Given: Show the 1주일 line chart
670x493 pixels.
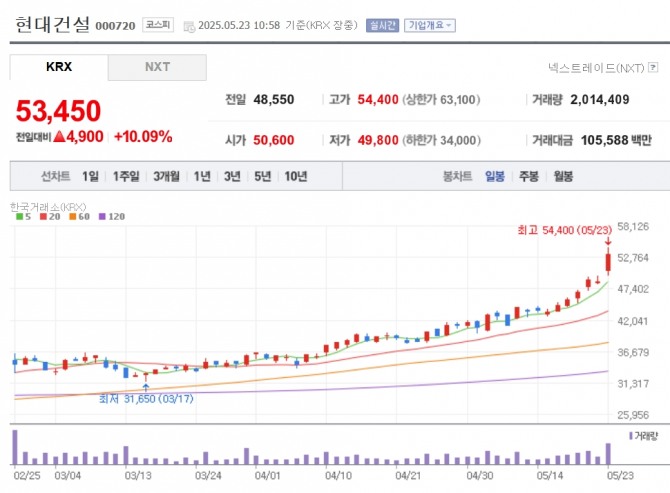Looking at the screenshot, I should [126, 176].
